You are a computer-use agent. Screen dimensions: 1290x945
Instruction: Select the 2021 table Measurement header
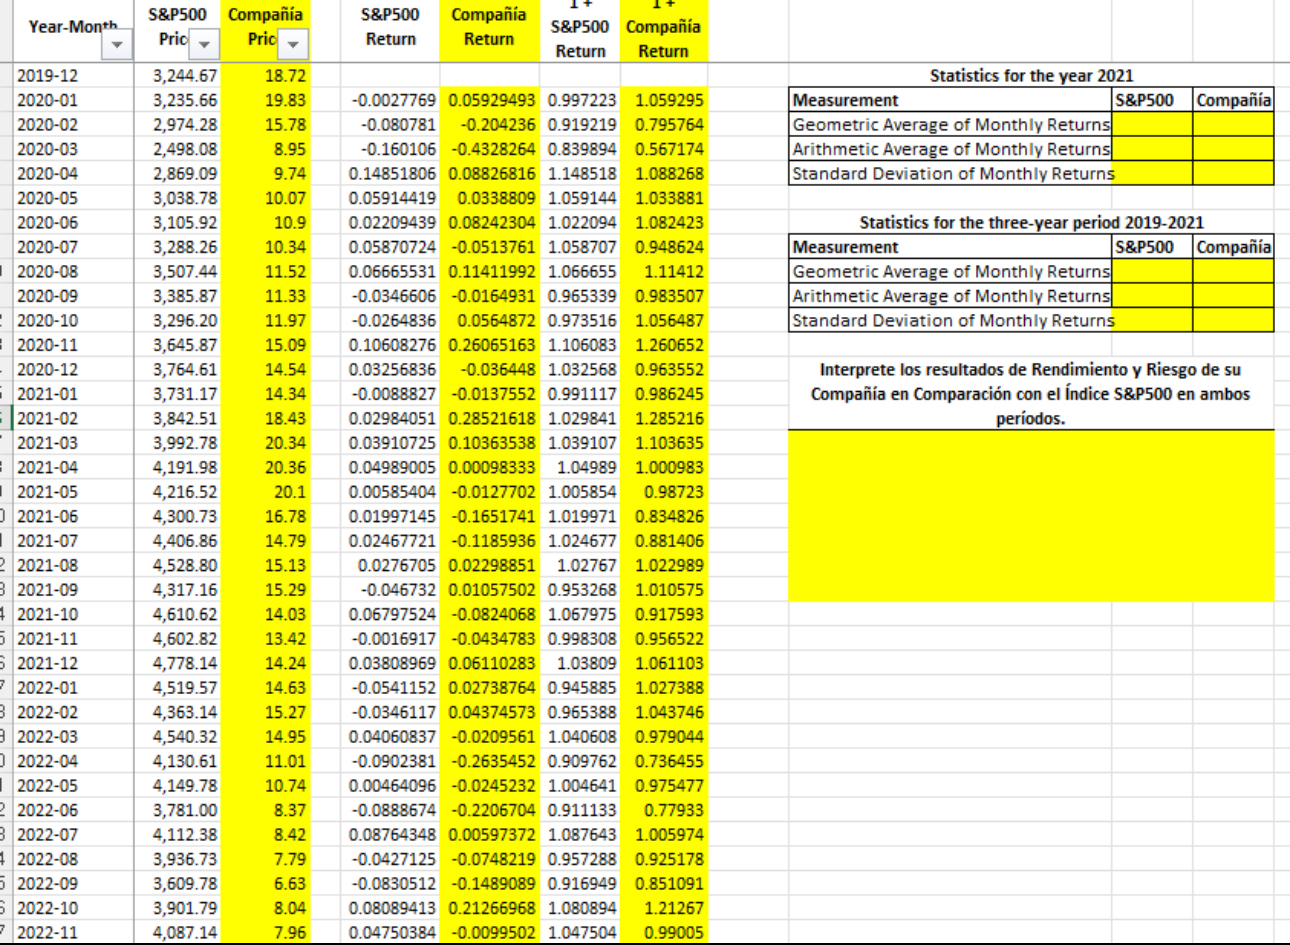(950, 100)
